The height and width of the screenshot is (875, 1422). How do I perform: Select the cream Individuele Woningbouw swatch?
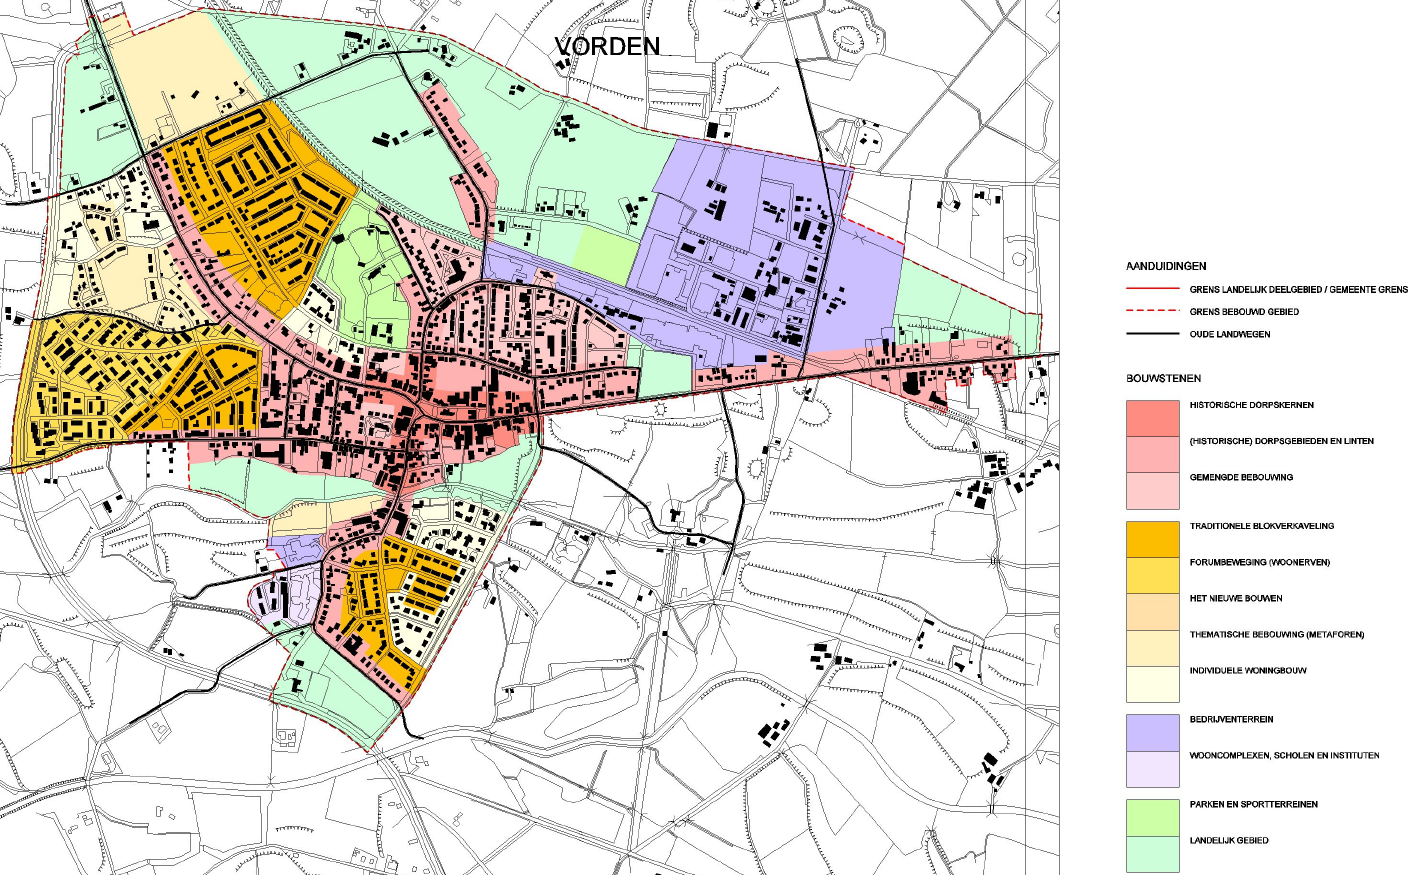(1153, 683)
